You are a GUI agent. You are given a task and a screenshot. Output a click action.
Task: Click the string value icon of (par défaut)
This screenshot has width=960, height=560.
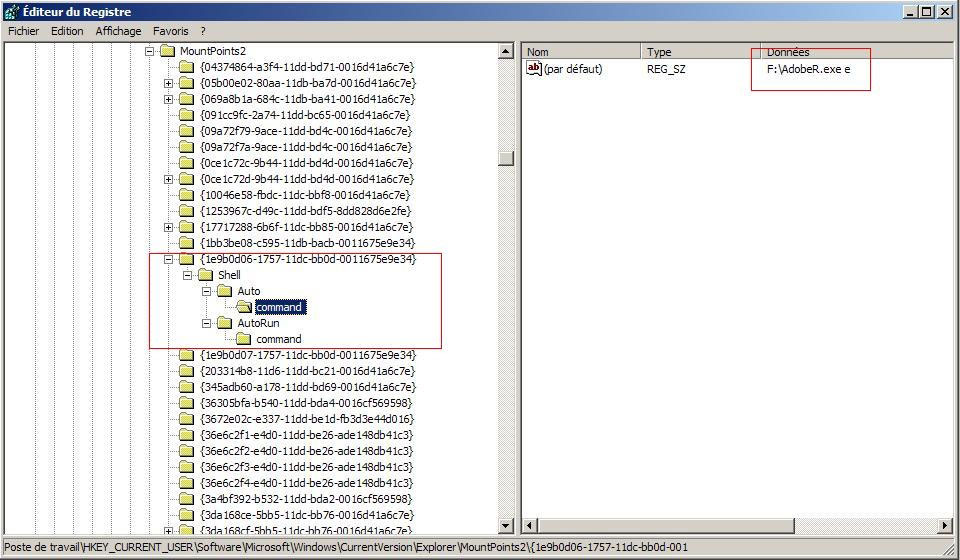(x=534, y=69)
